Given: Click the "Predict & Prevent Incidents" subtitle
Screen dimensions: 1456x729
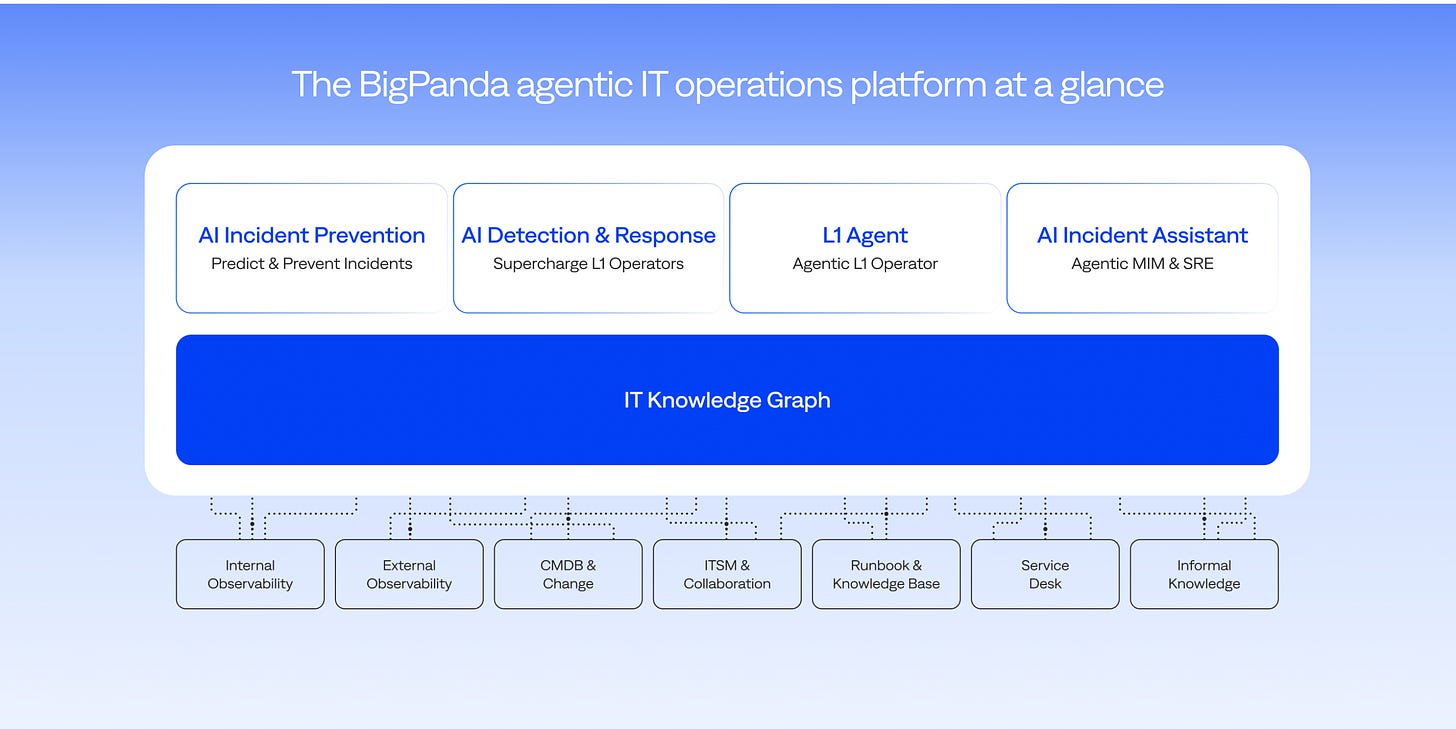Looking at the screenshot, I should point(312,264).
